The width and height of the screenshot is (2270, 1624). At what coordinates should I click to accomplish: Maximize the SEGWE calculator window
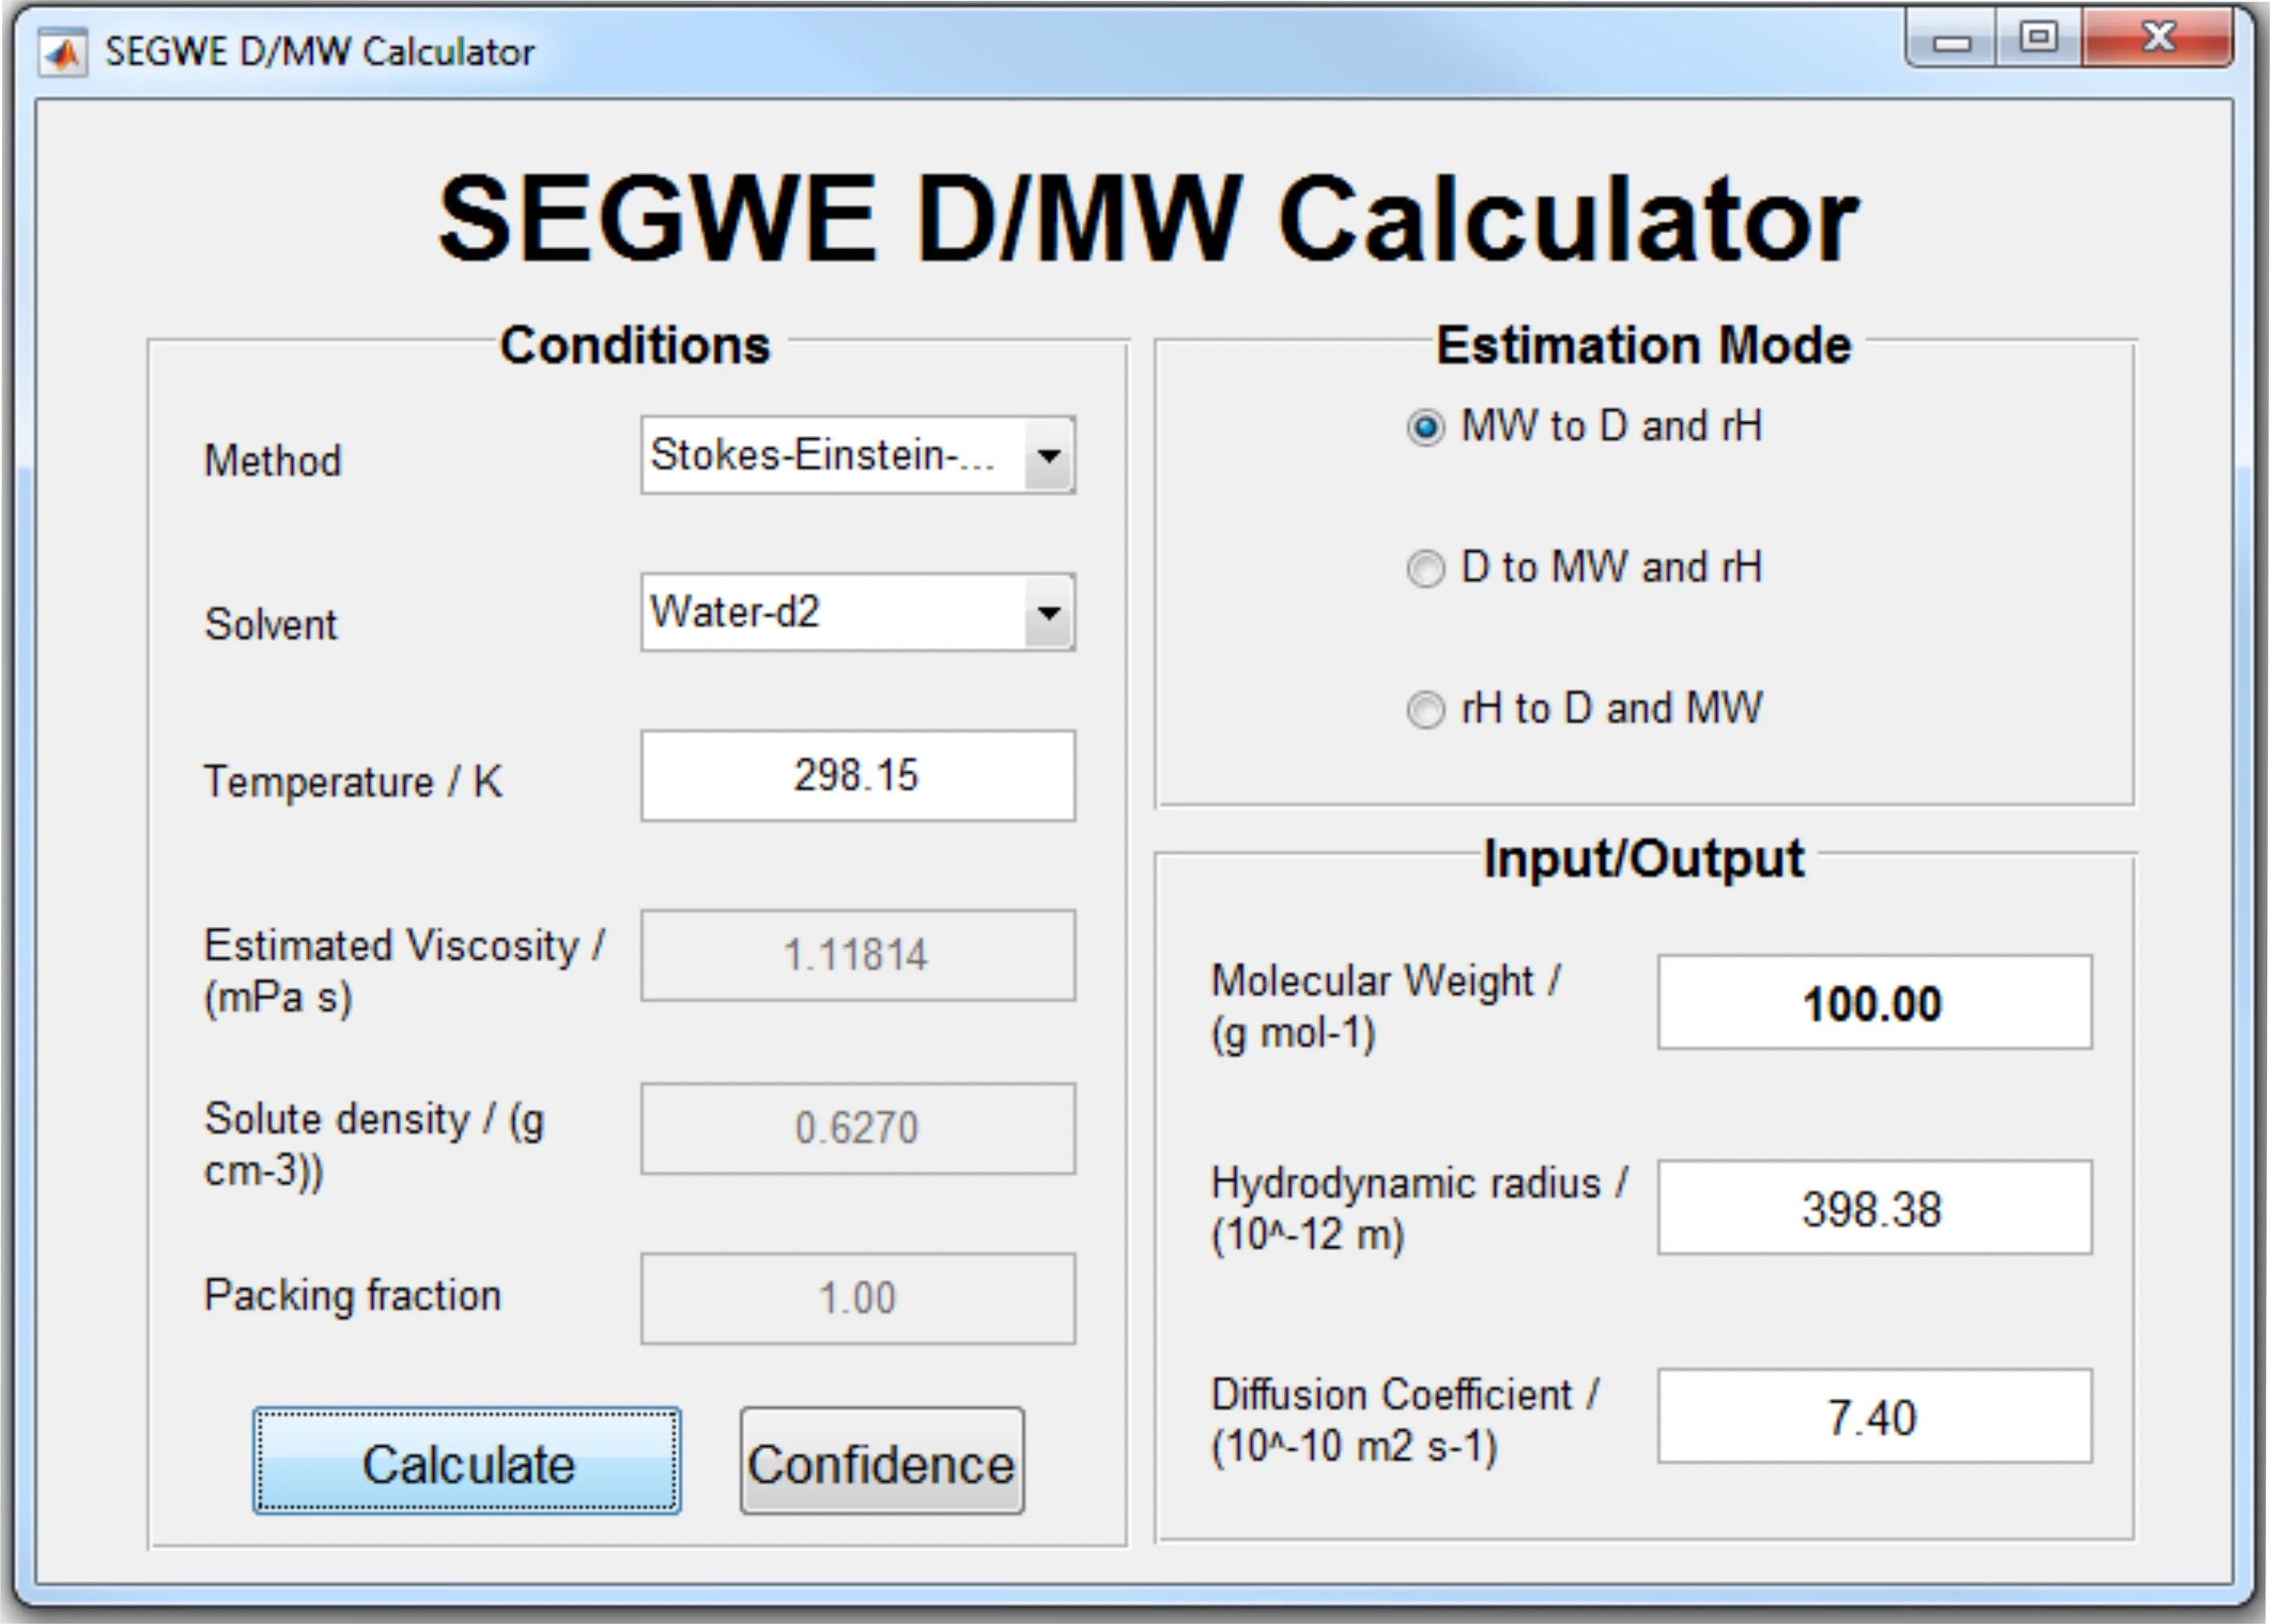[2038, 38]
